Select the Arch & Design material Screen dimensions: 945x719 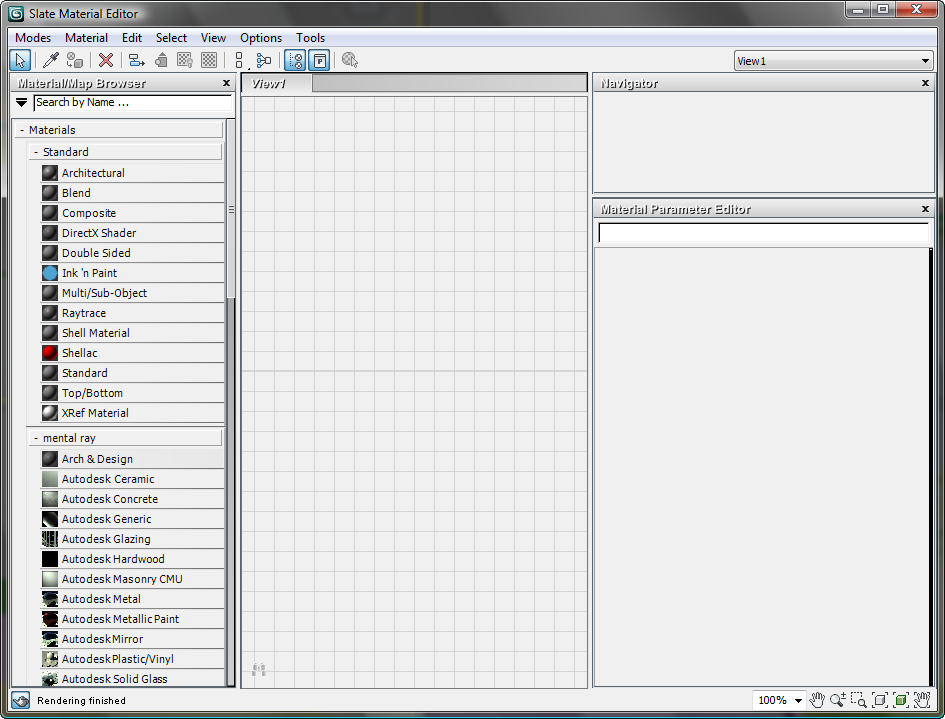[x=132, y=459]
